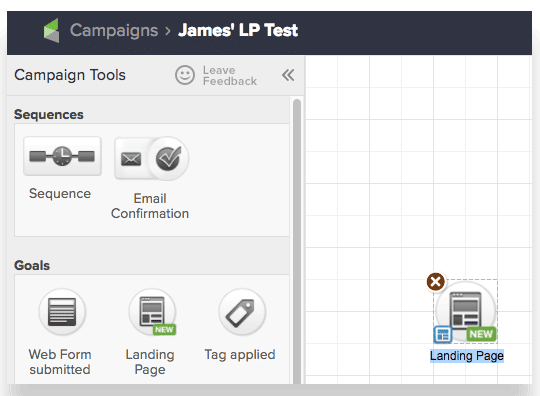
Task: Click the James' LP Test campaign title
Action: (x=238, y=30)
